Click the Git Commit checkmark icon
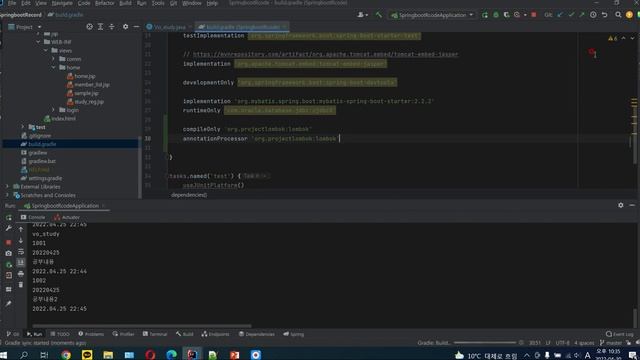The width and height of the screenshot is (640, 360). (x=571, y=15)
